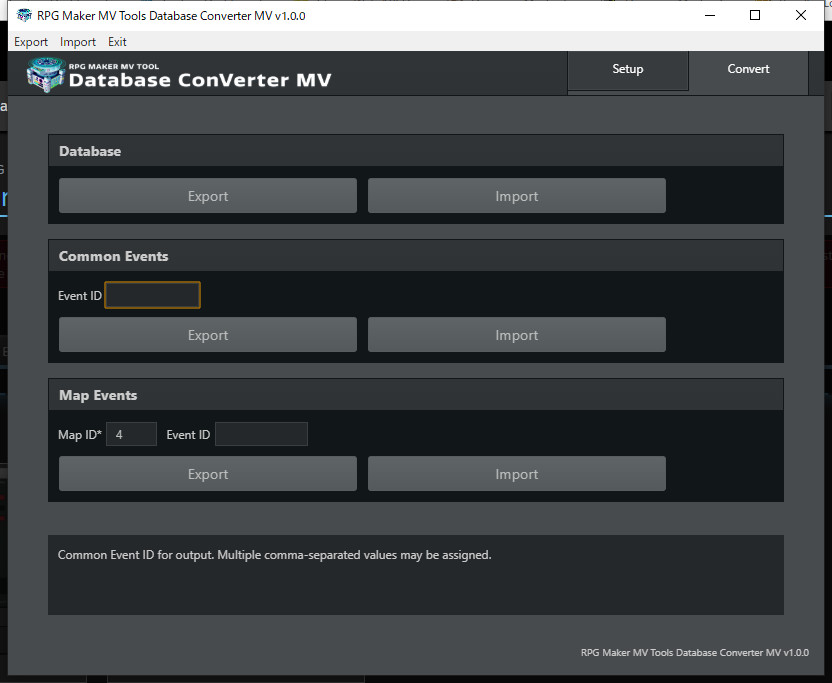
Task: Import the Database
Action: tap(516, 195)
